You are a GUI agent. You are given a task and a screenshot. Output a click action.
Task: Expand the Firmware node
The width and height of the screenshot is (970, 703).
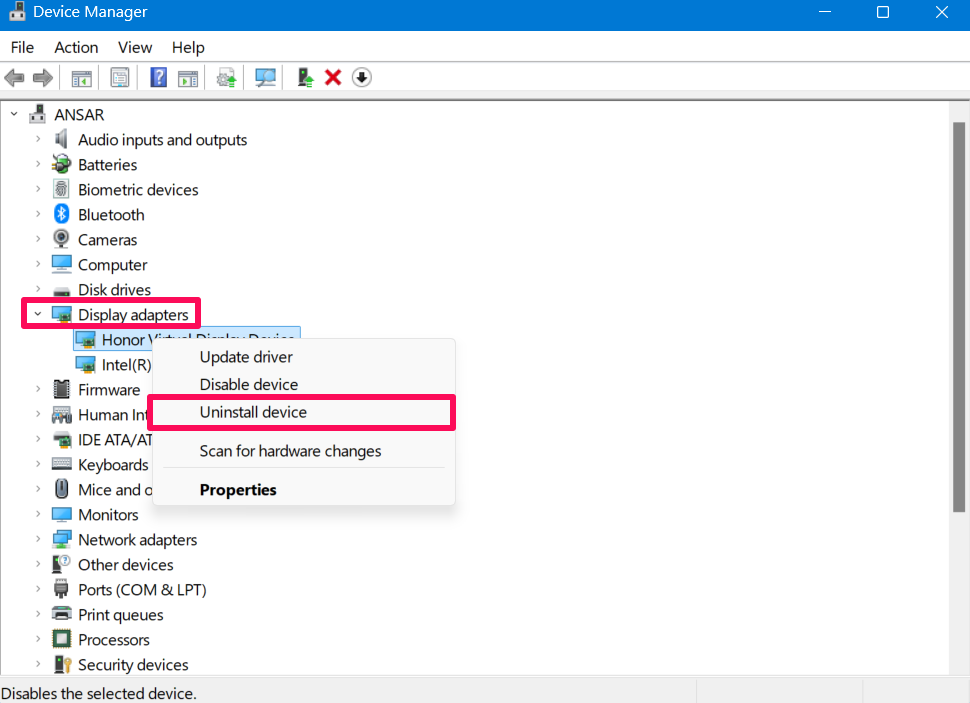(38, 389)
